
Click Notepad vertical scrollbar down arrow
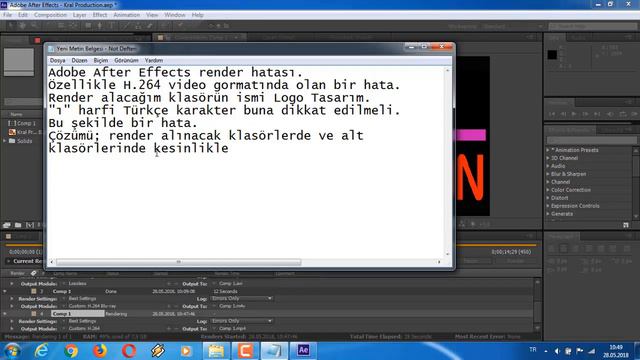pos(448,254)
